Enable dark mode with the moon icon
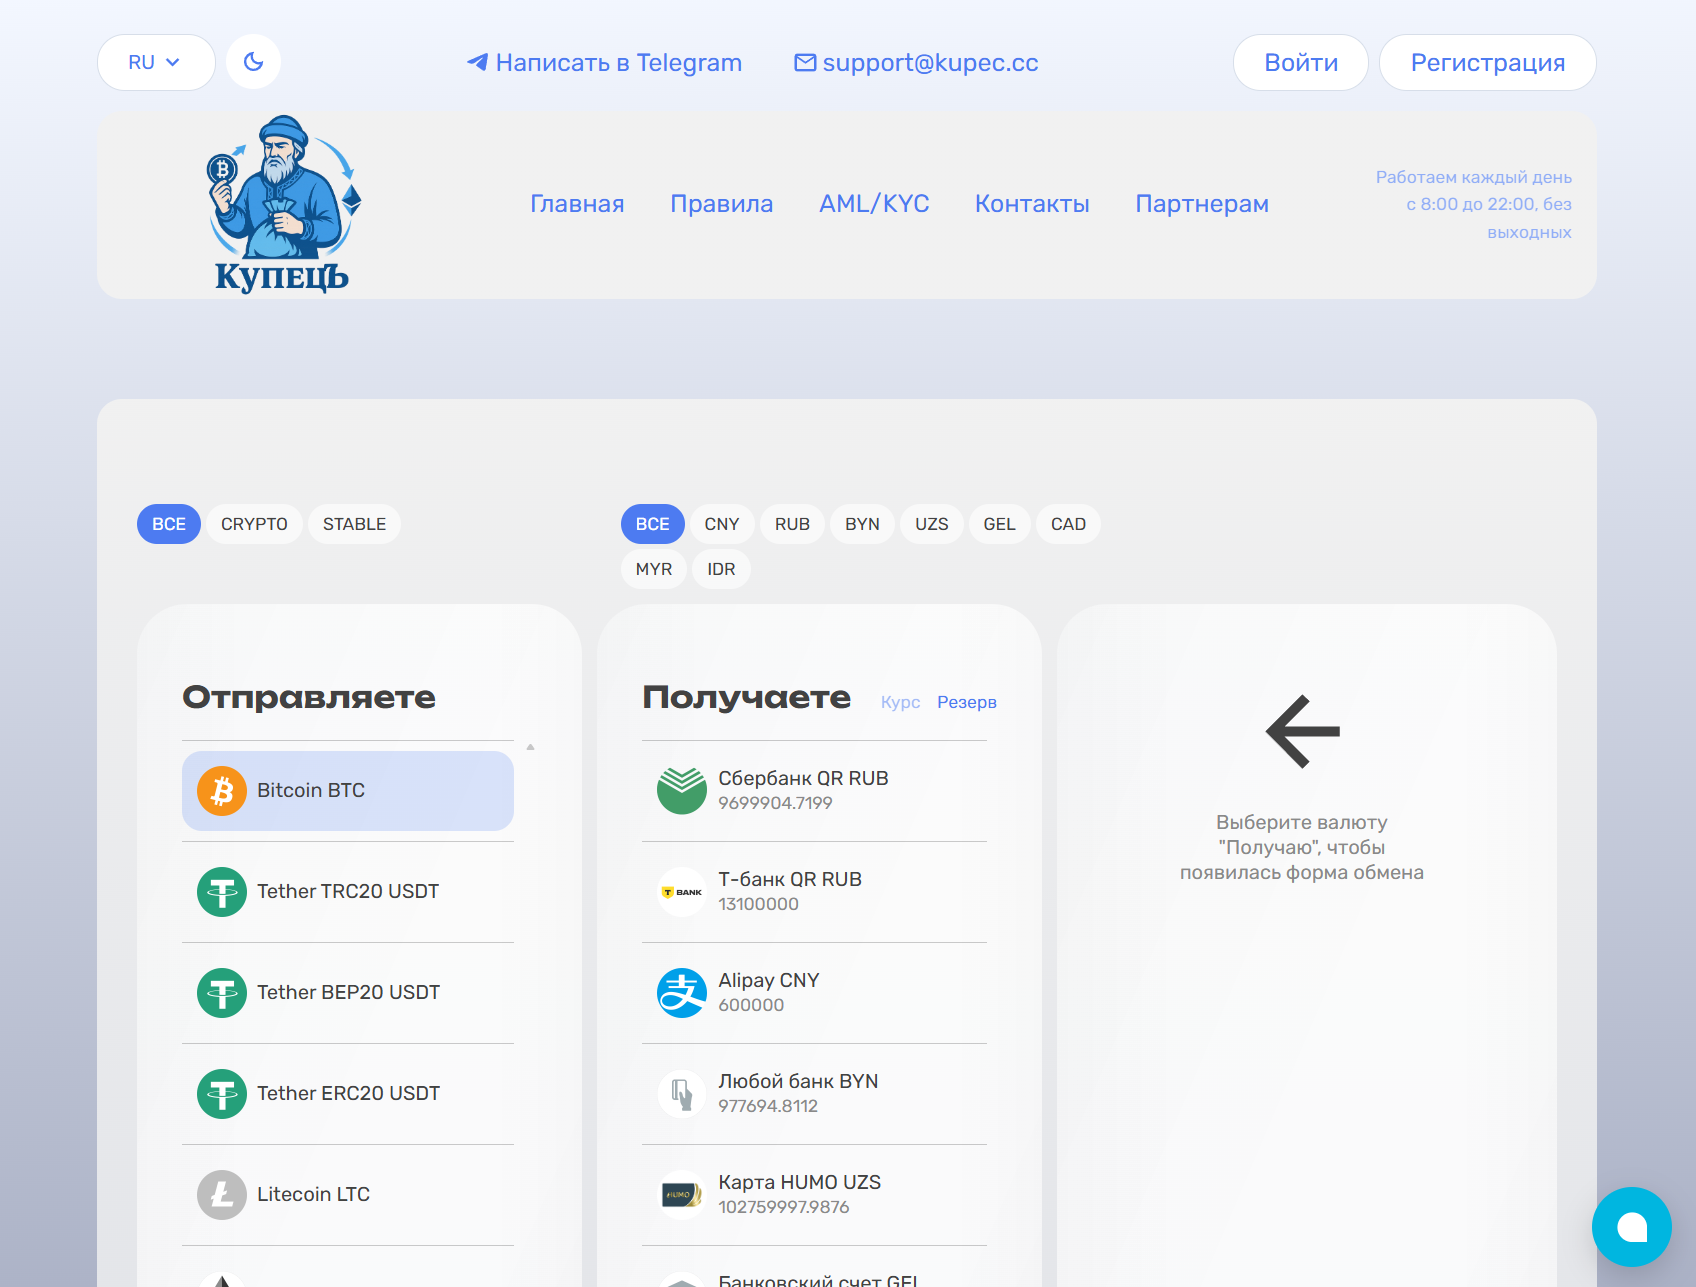The width and height of the screenshot is (1696, 1287). pos(253,61)
